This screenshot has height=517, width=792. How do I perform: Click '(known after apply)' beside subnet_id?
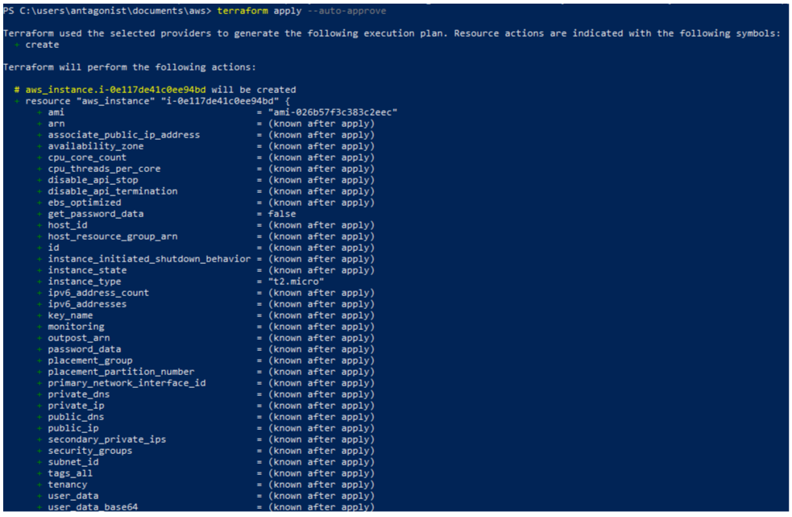[322, 462]
